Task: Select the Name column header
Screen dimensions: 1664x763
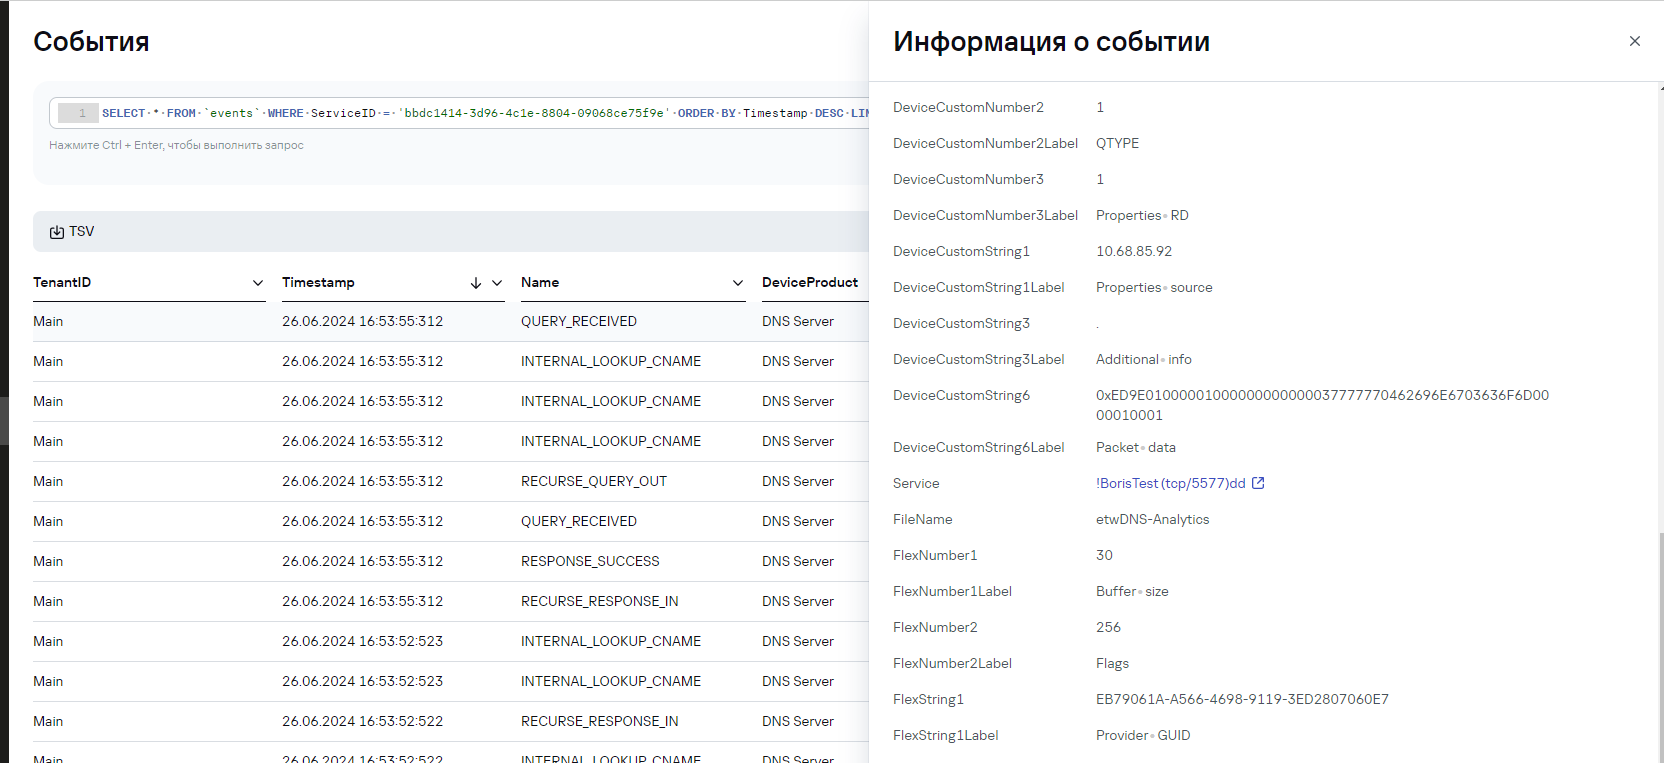Action: click(x=540, y=282)
